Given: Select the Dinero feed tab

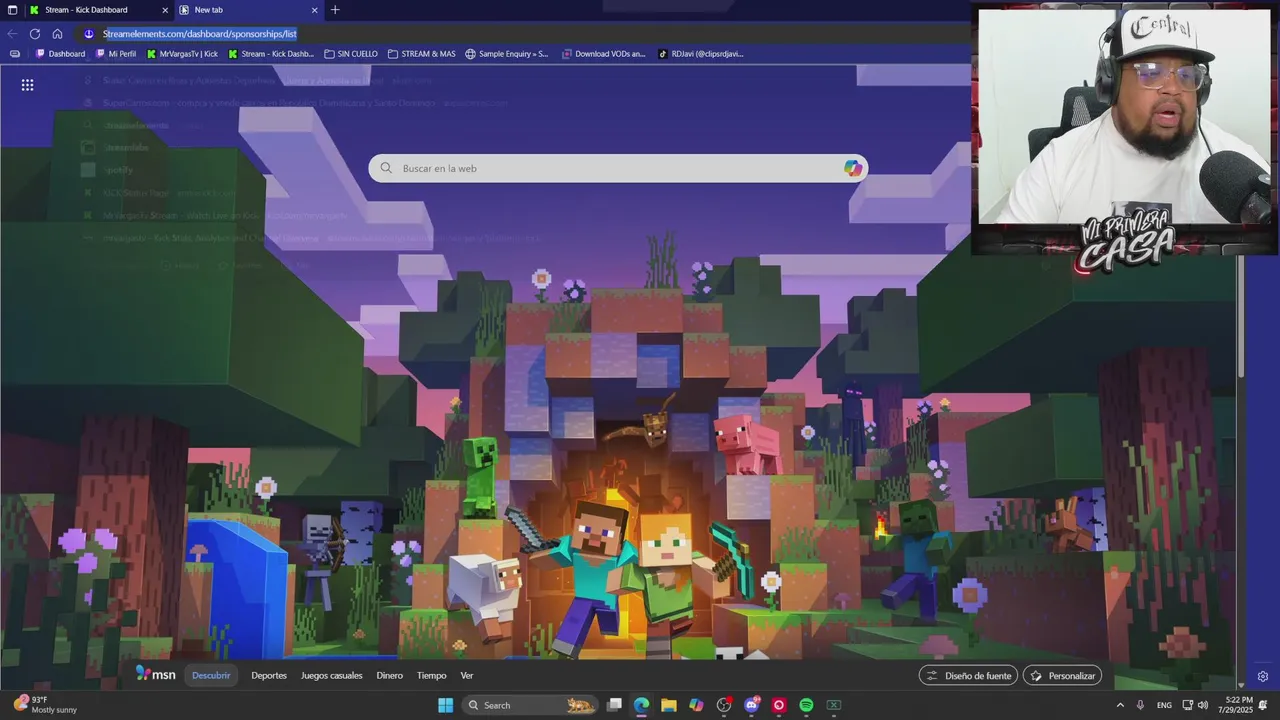Looking at the screenshot, I should point(389,676).
